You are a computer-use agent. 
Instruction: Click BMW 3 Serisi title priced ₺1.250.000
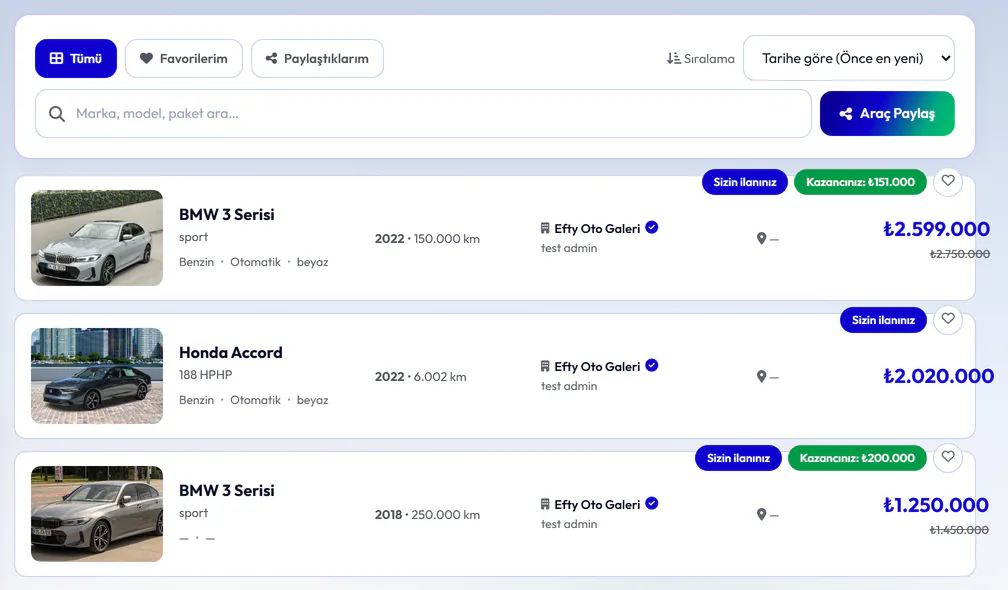tap(227, 491)
